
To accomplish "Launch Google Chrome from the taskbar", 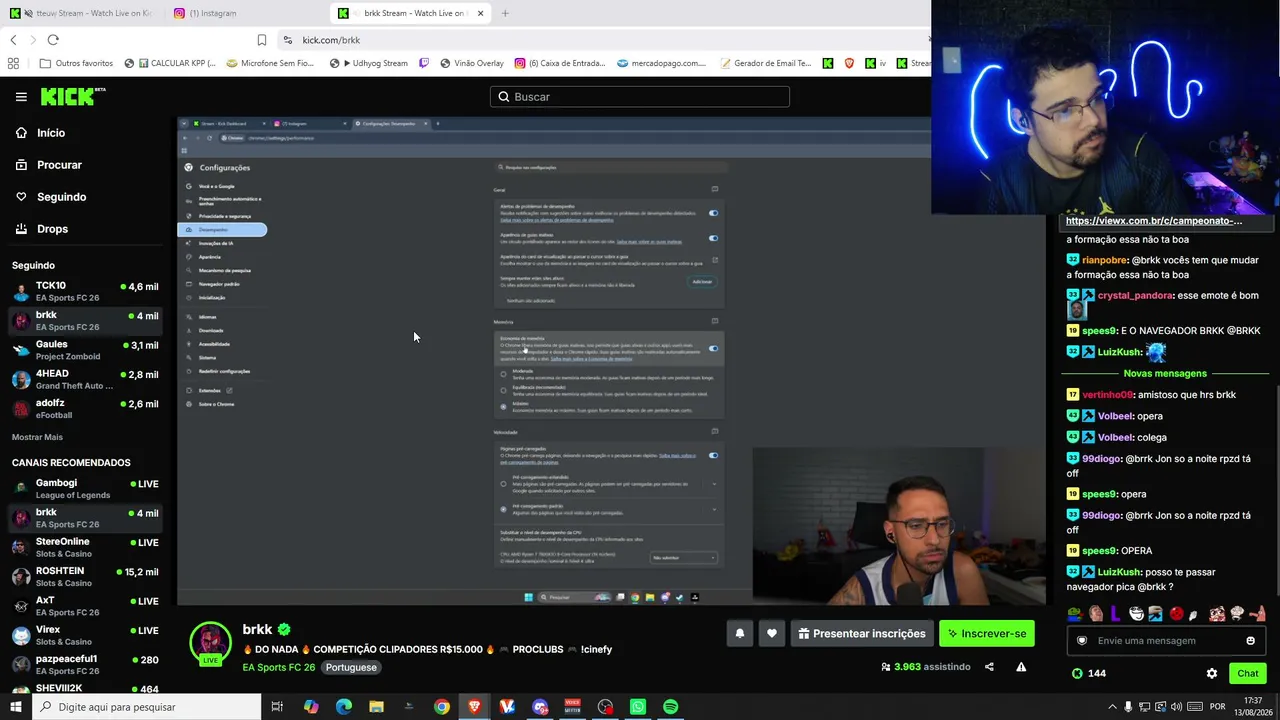I will point(442,707).
